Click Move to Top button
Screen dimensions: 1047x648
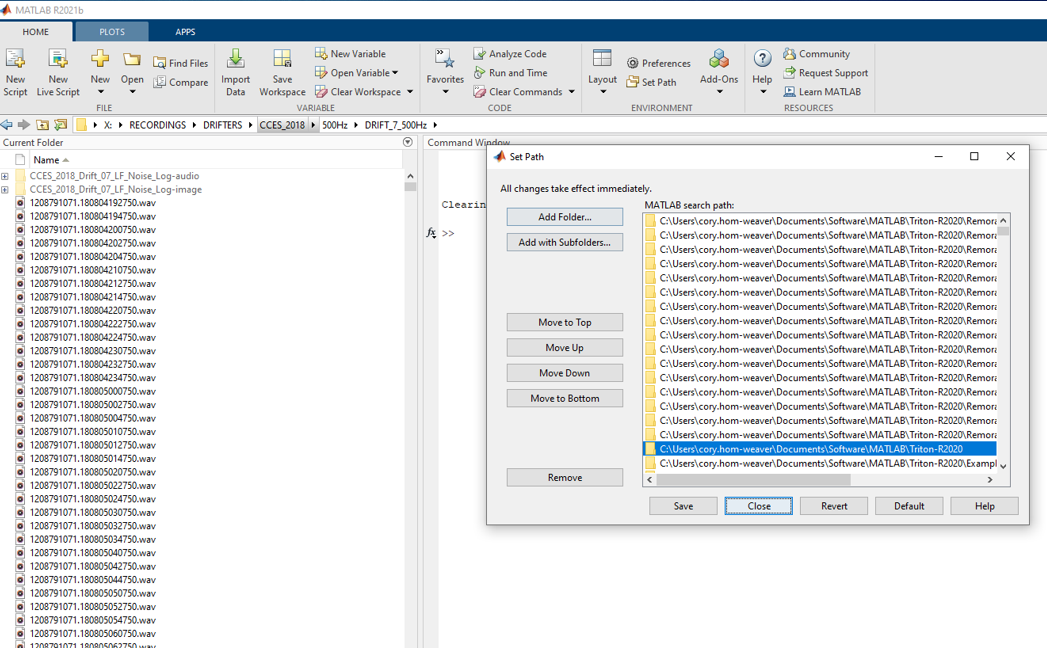click(x=564, y=322)
